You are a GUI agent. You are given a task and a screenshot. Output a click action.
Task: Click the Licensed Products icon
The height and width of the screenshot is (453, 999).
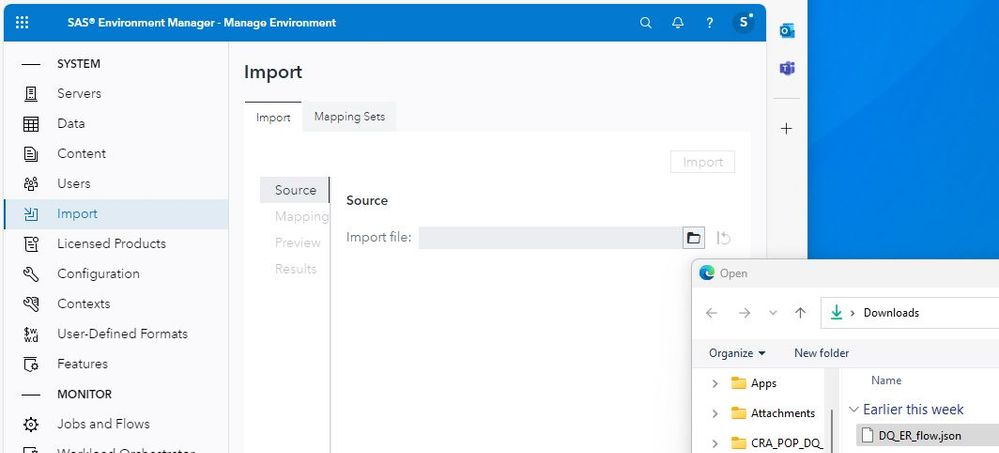[31, 243]
